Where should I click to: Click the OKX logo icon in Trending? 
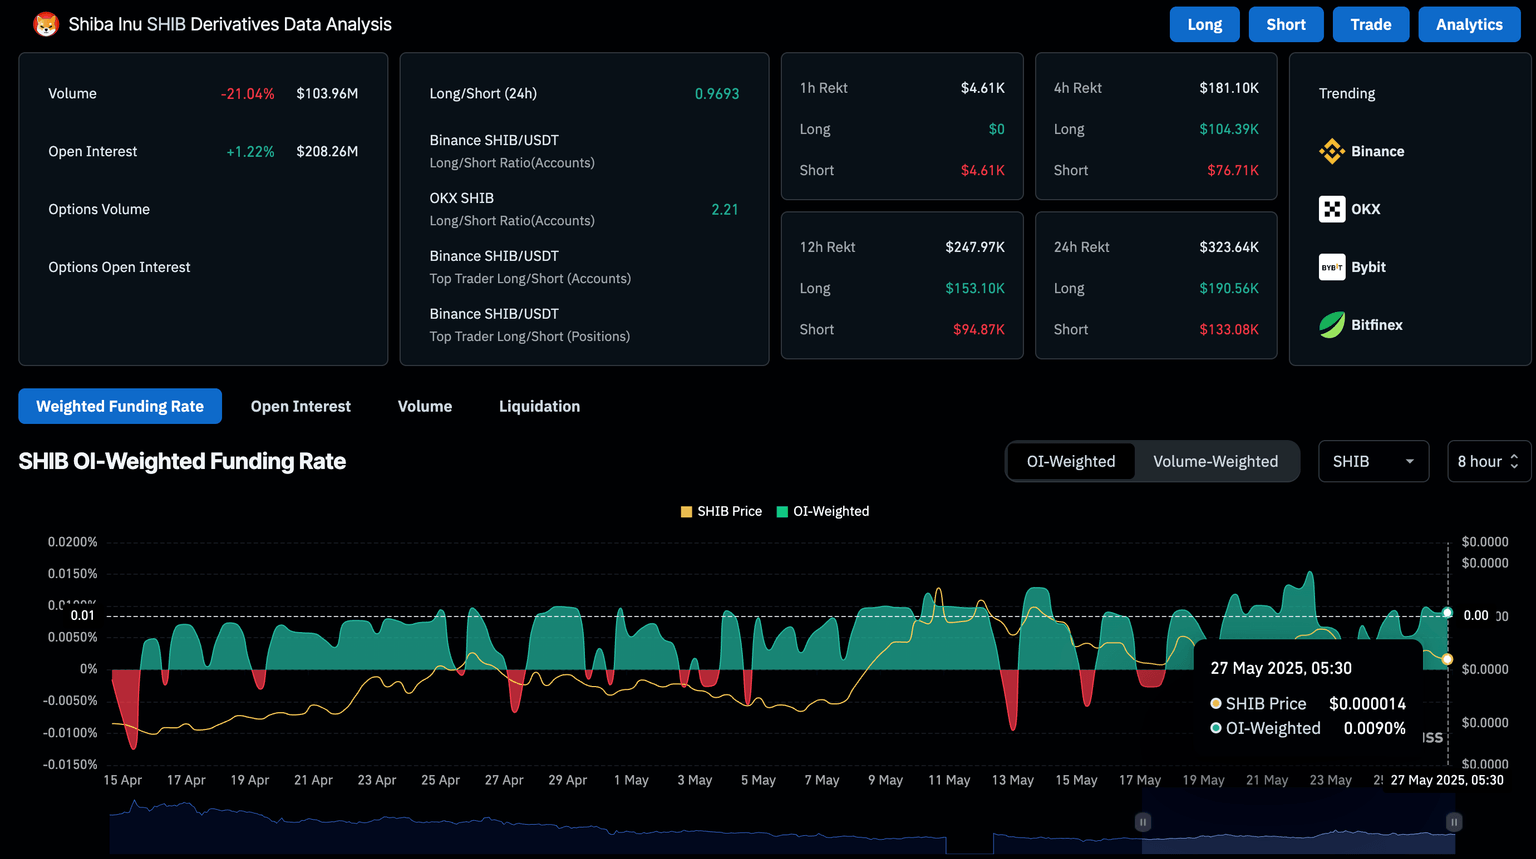[1332, 209]
